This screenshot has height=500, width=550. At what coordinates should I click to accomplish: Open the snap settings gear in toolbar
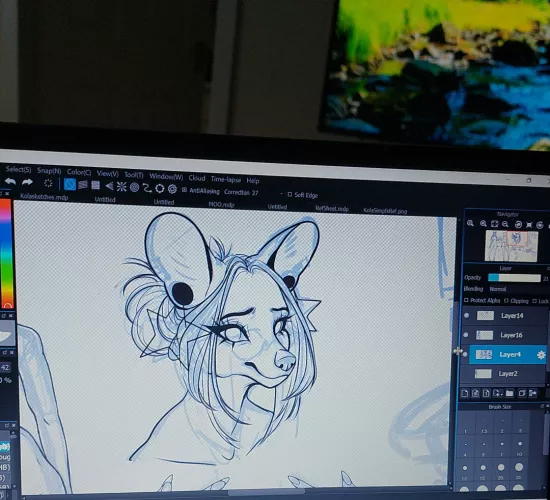tap(172, 189)
